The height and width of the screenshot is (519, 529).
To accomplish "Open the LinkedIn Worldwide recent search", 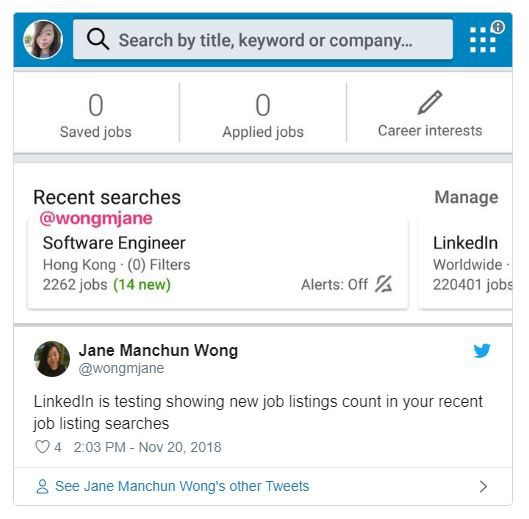I will tap(466, 264).
